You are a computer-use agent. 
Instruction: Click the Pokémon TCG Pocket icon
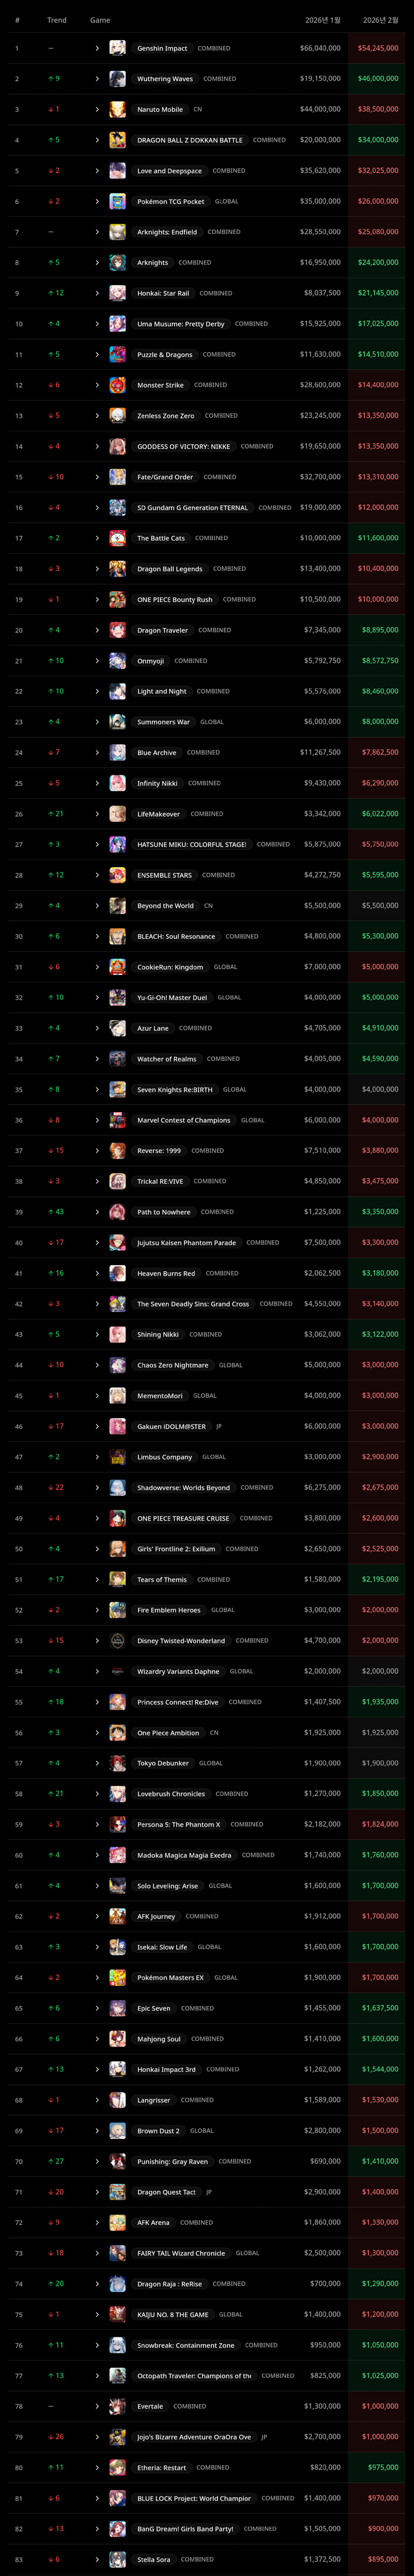coord(117,201)
